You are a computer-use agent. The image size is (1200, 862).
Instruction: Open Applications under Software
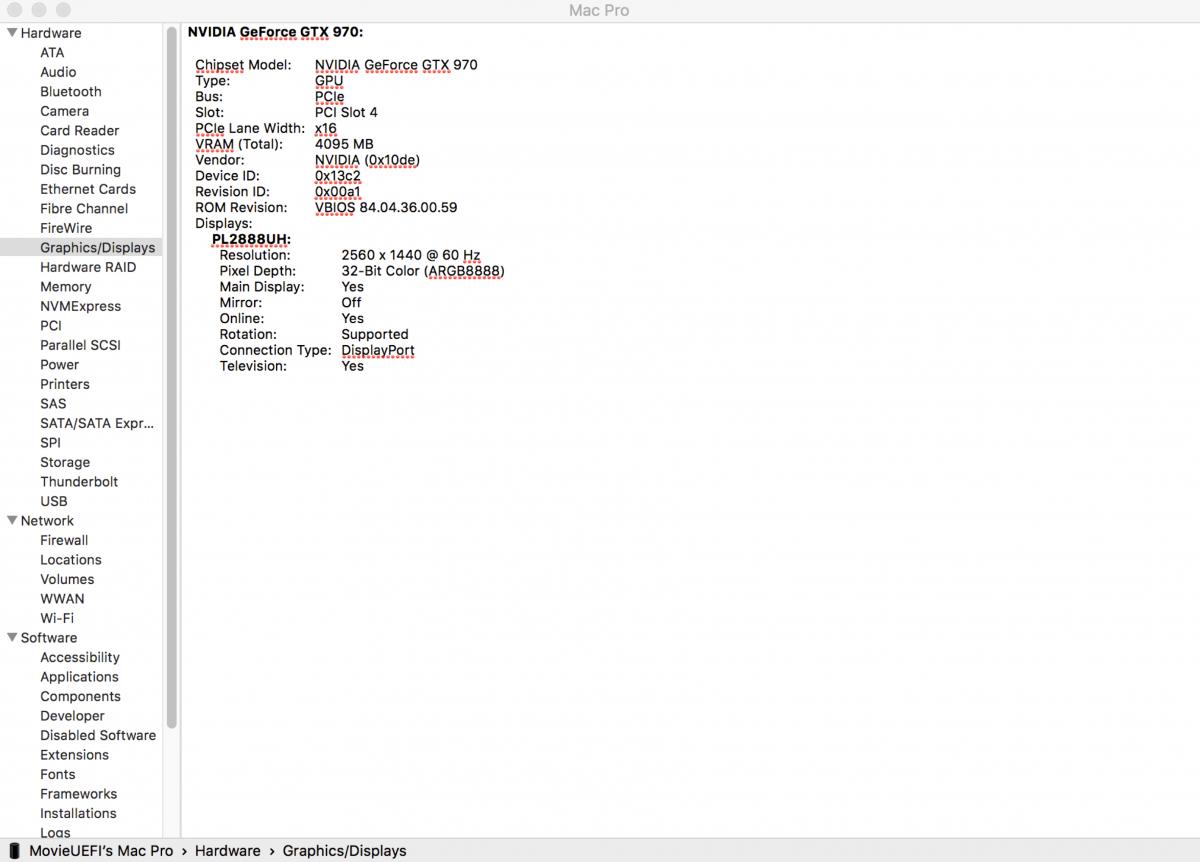(x=79, y=677)
